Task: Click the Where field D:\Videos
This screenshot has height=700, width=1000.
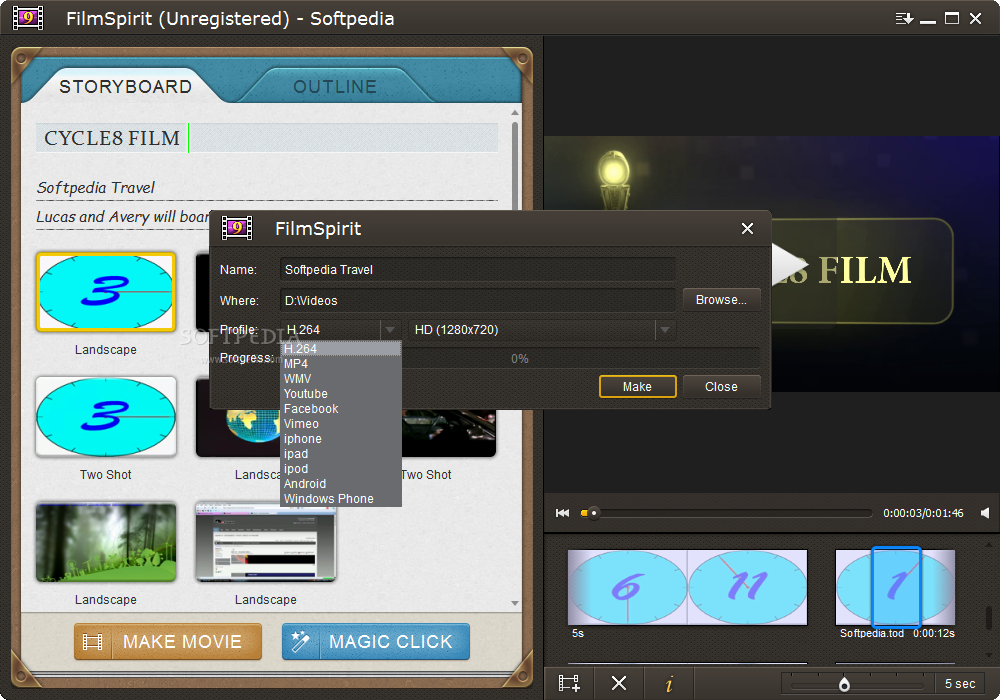Action: [x=477, y=300]
